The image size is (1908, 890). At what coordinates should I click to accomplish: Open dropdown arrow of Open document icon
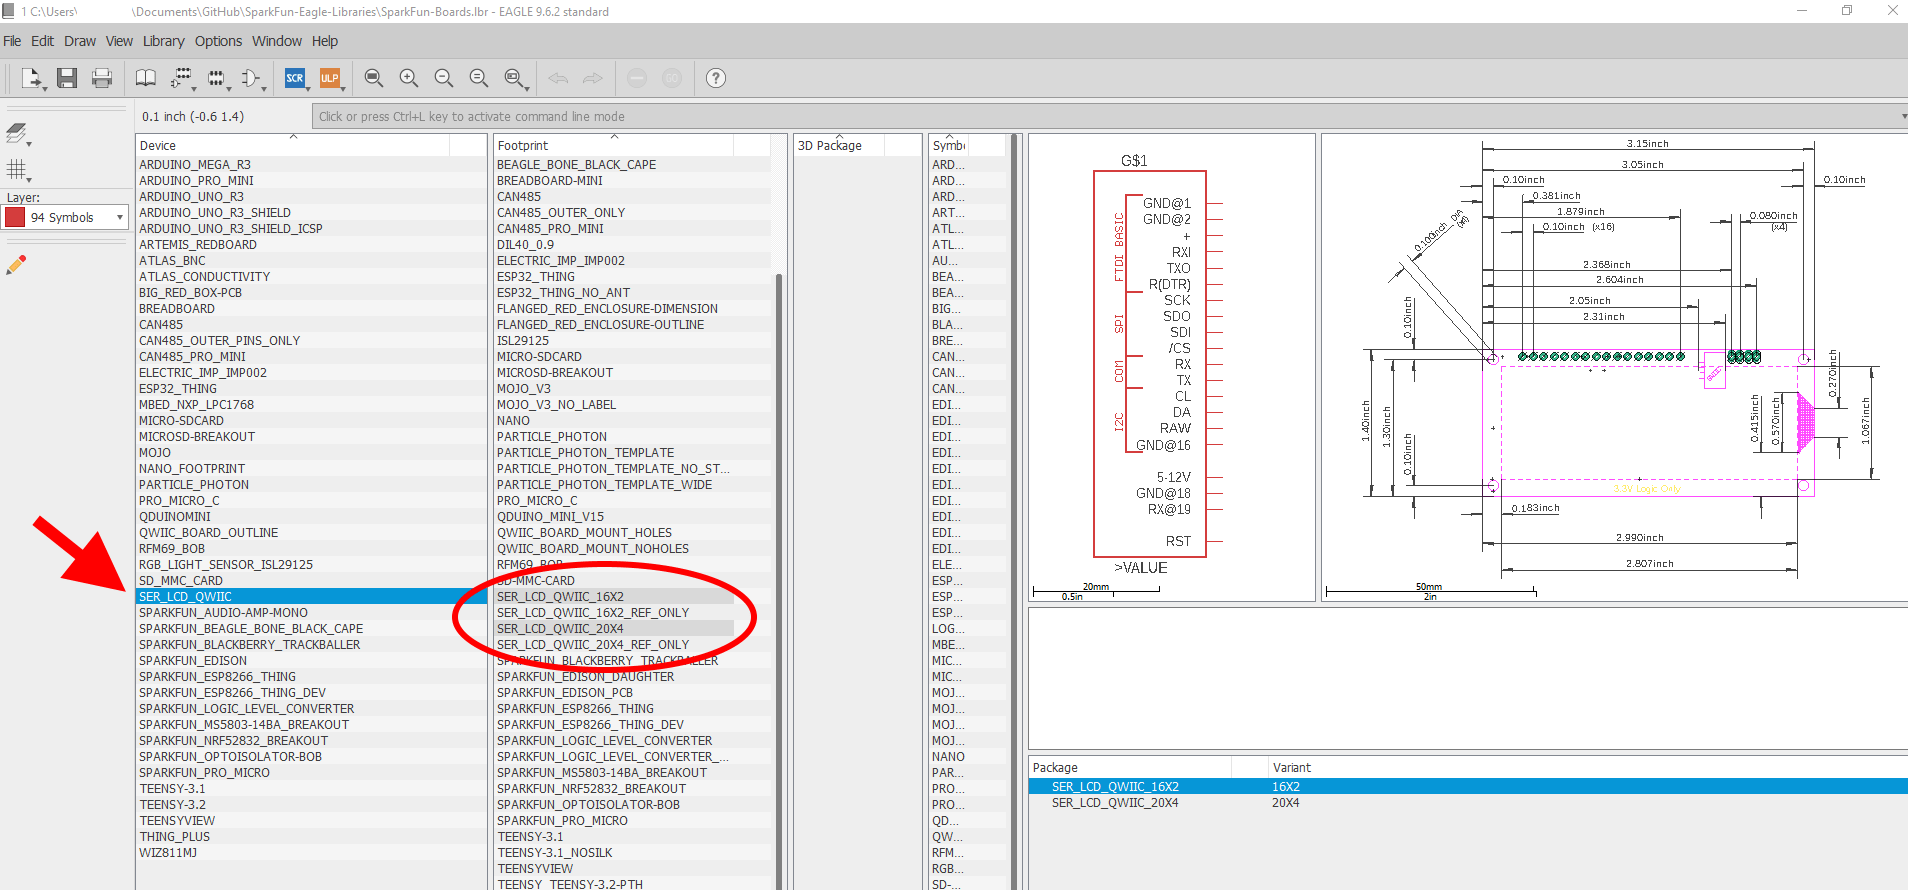(45, 88)
